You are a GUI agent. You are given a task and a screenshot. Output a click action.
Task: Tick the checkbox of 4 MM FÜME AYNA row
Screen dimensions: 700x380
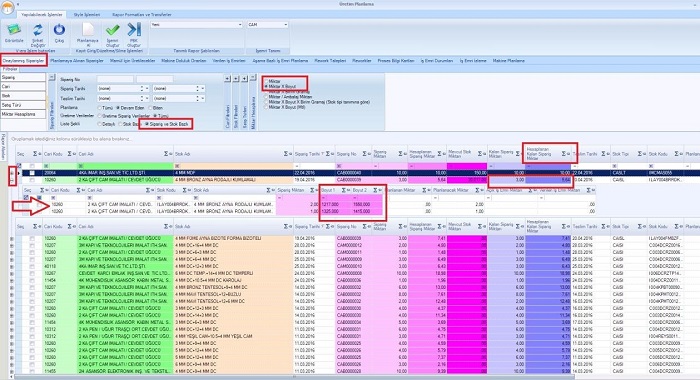[32, 238]
